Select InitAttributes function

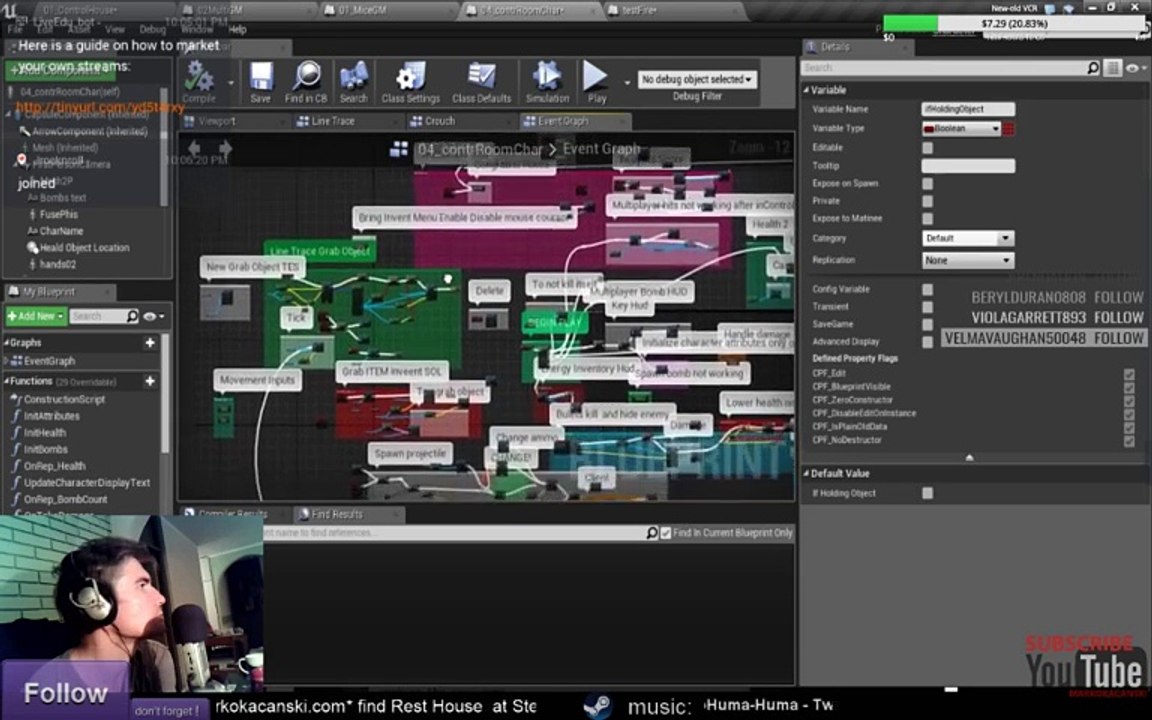coord(52,416)
